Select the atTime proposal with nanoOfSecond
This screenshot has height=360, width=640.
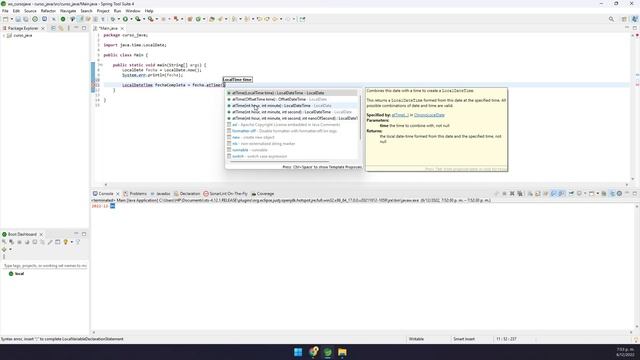coord(292,118)
